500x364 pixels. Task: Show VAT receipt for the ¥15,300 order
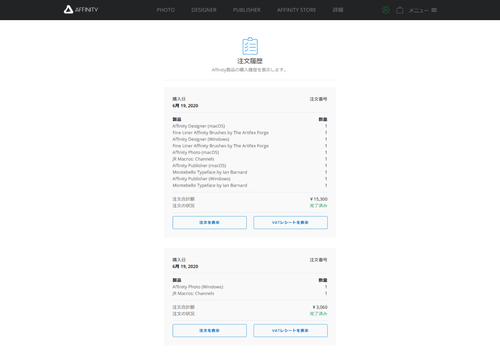290,222
